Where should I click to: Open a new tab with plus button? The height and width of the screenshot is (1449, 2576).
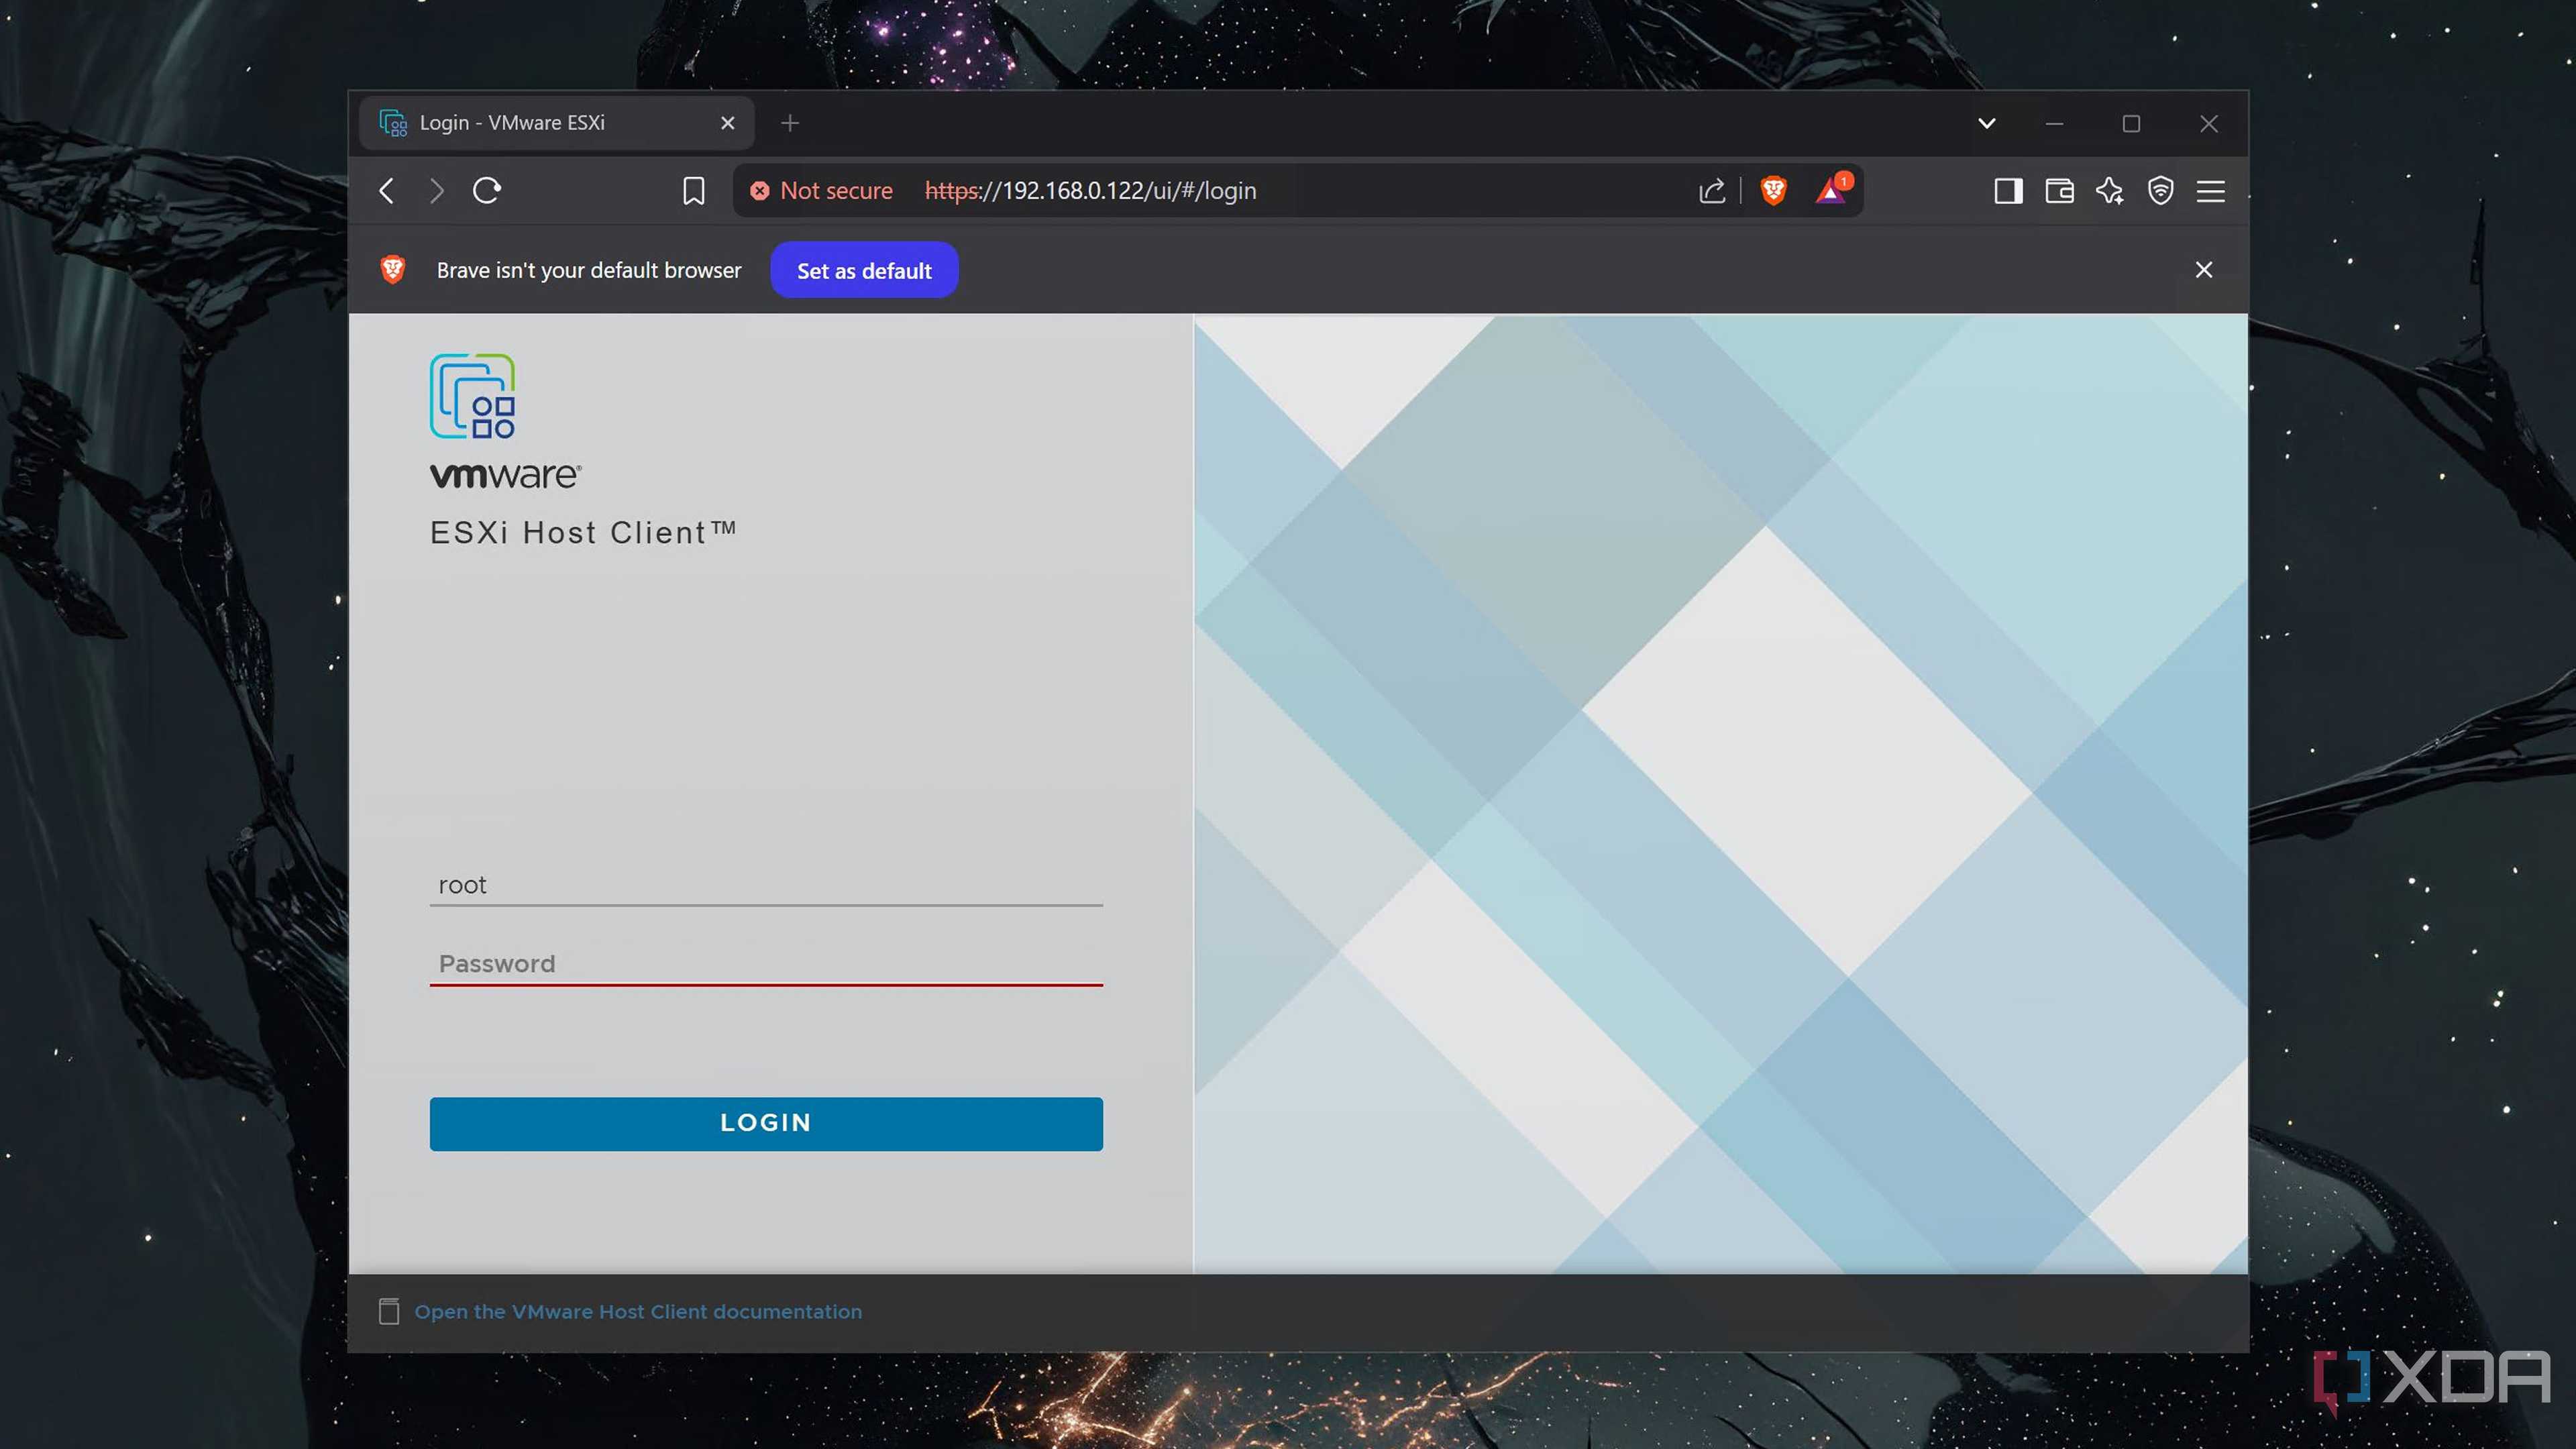point(790,123)
